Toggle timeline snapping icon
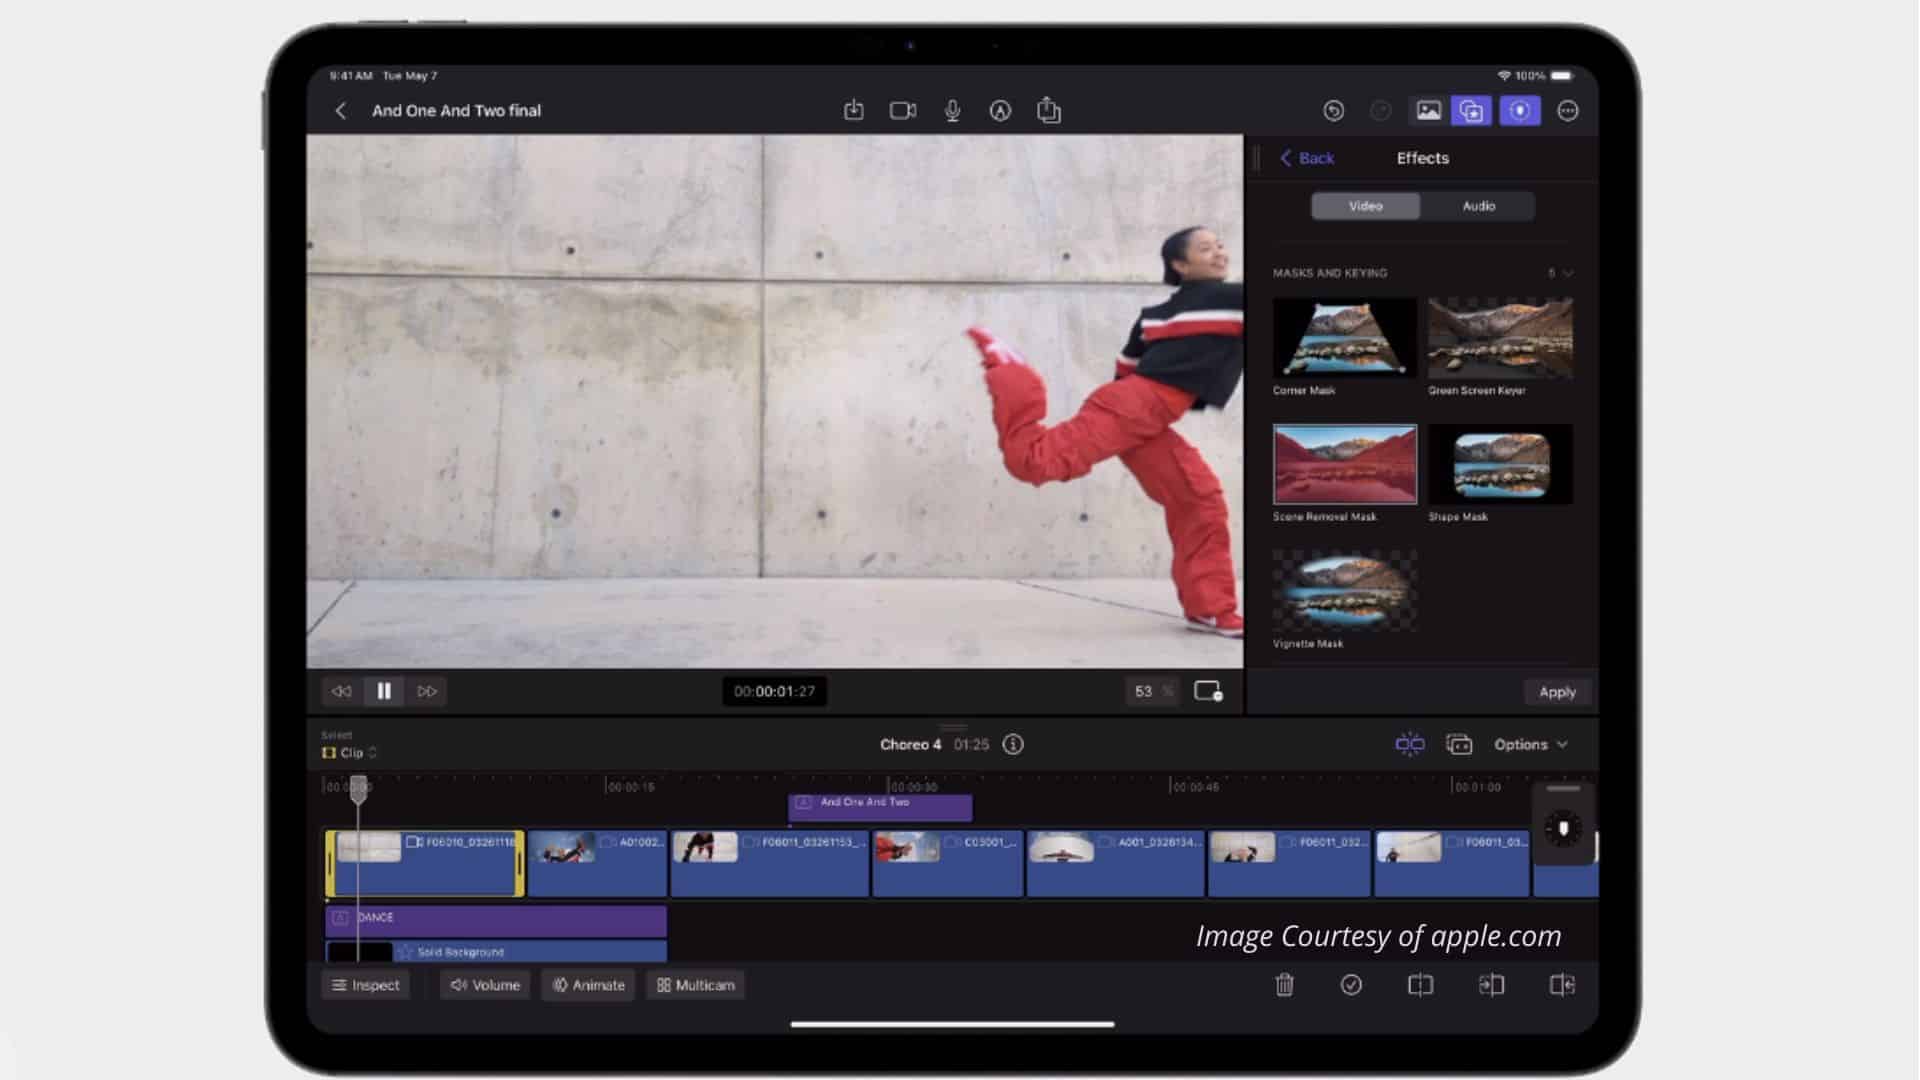The height and width of the screenshot is (1080, 1920). click(1409, 744)
